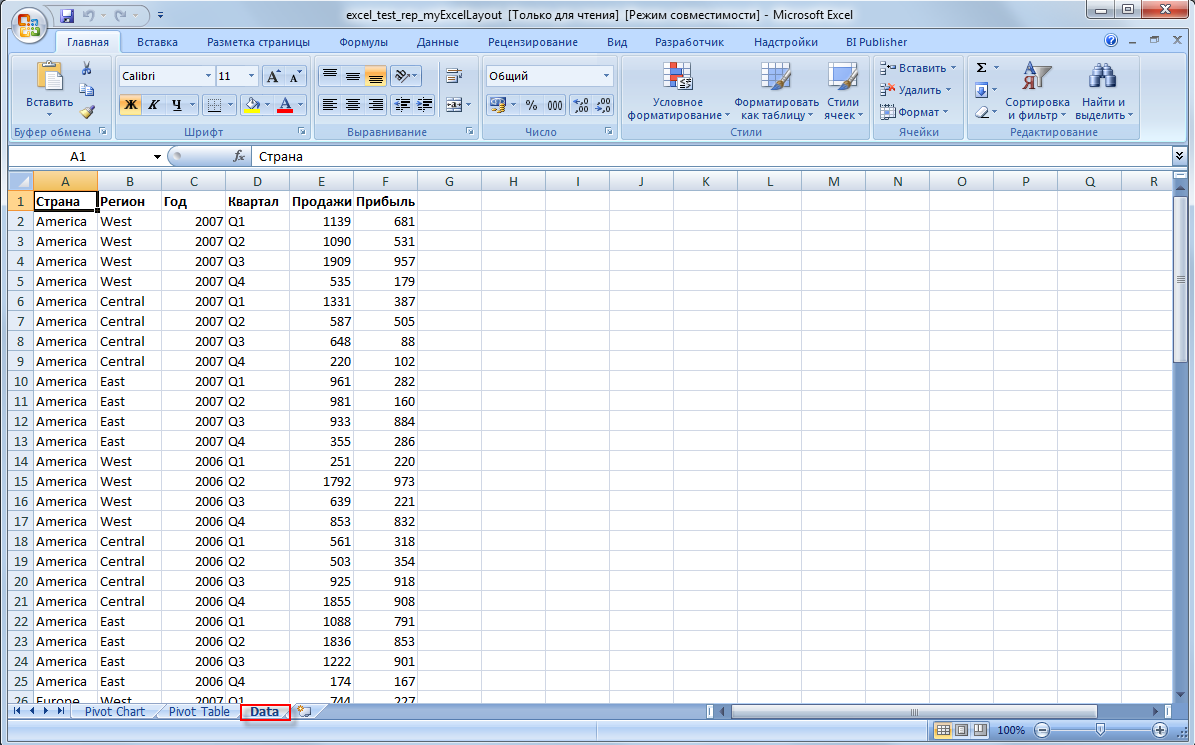Toggle bold formatting (Ж)

[x=130, y=104]
